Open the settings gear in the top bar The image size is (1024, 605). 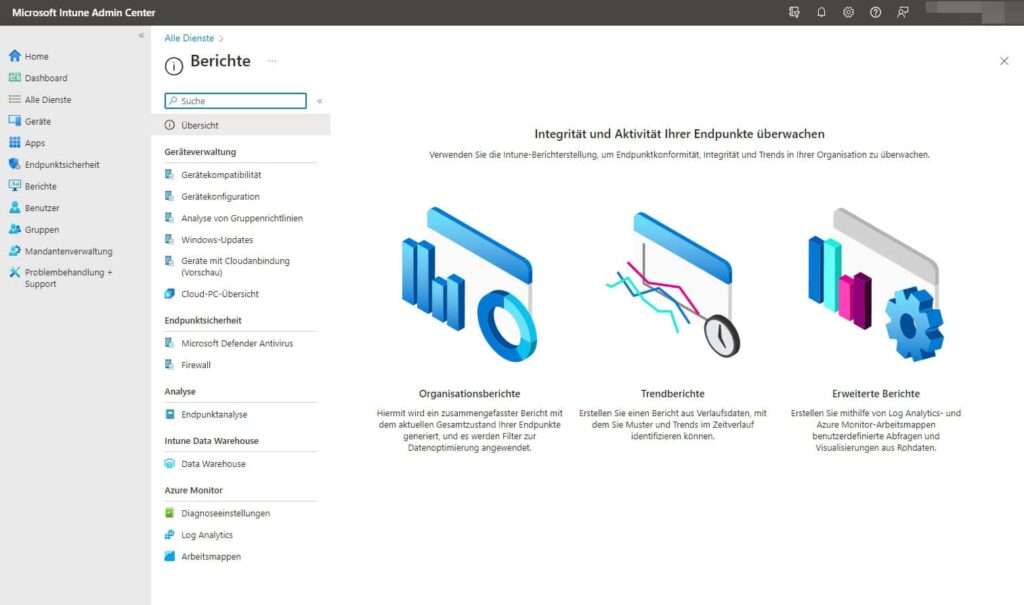tap(848, 12)
